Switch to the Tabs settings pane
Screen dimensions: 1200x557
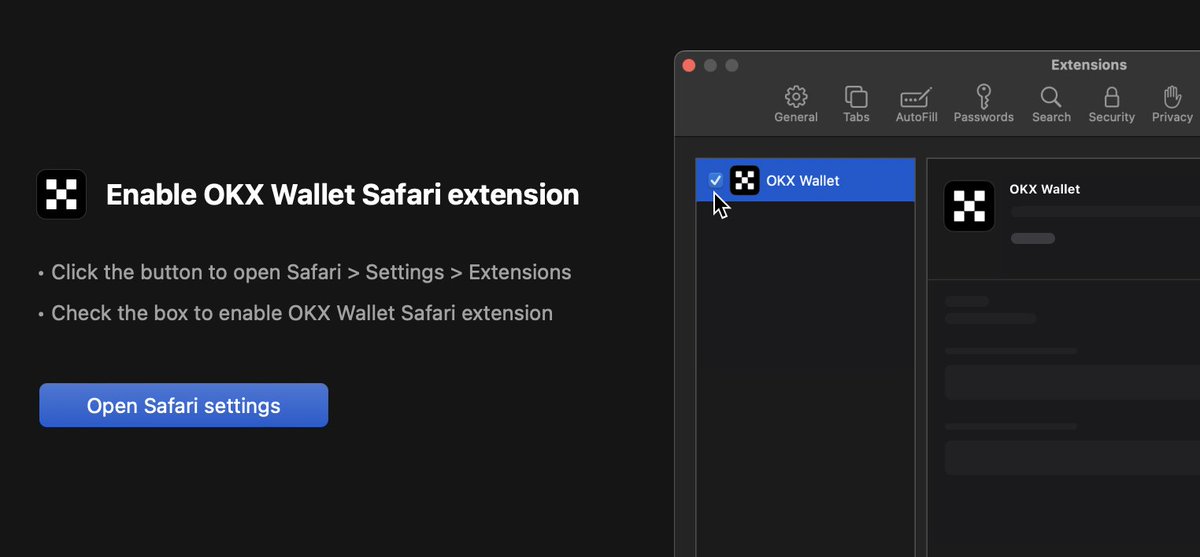(x=856, y=104)
